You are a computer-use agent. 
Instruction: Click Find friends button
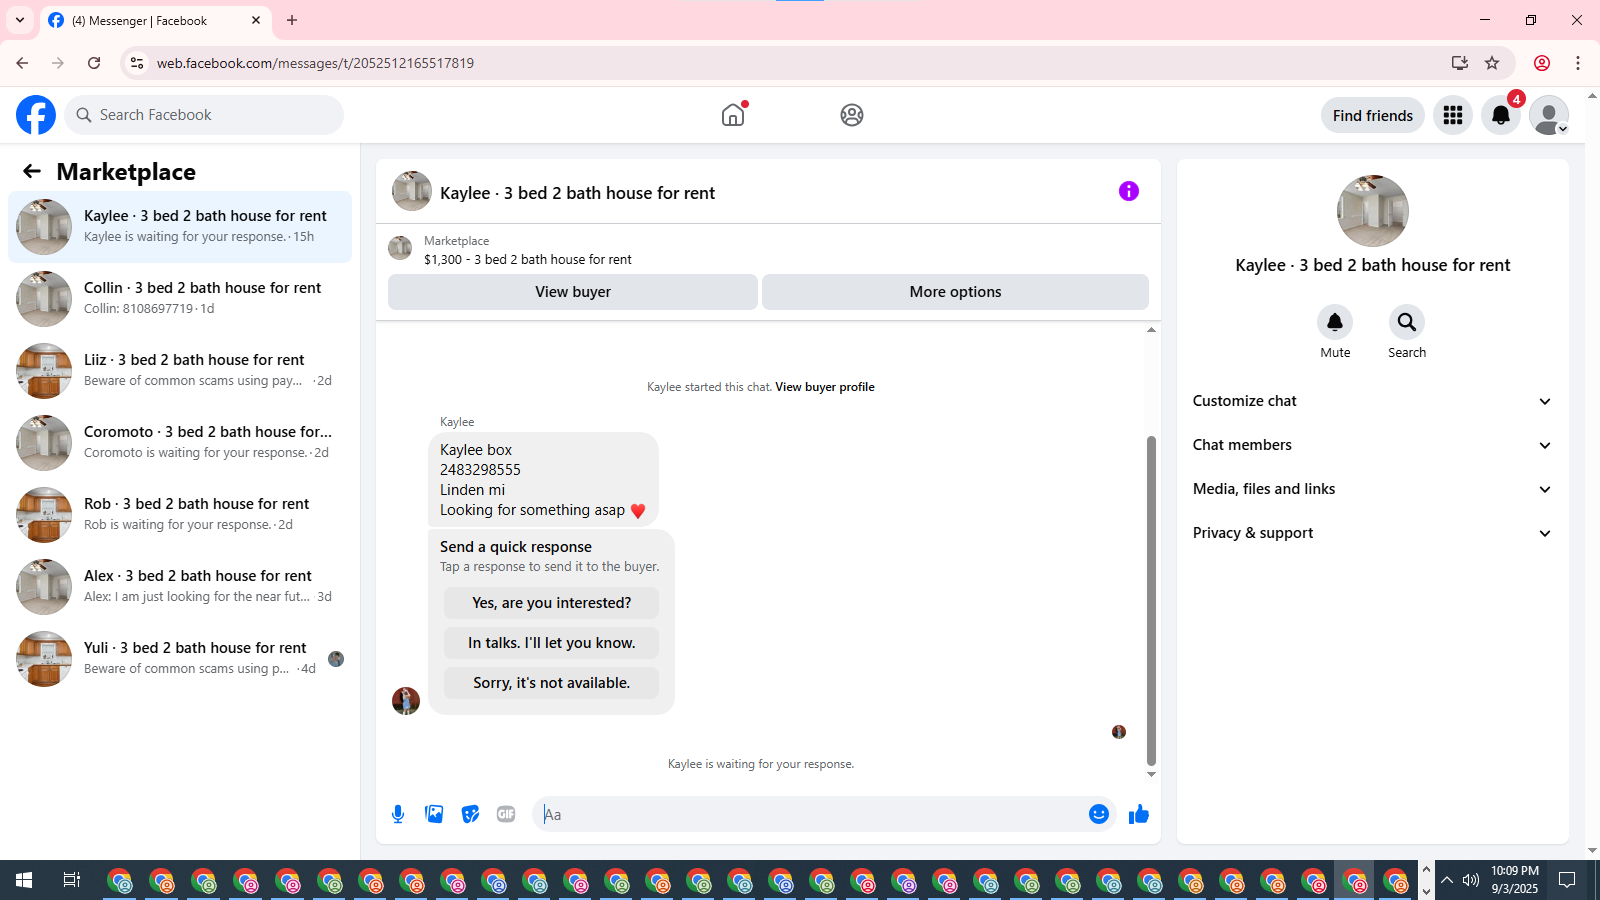point(1373,115)
